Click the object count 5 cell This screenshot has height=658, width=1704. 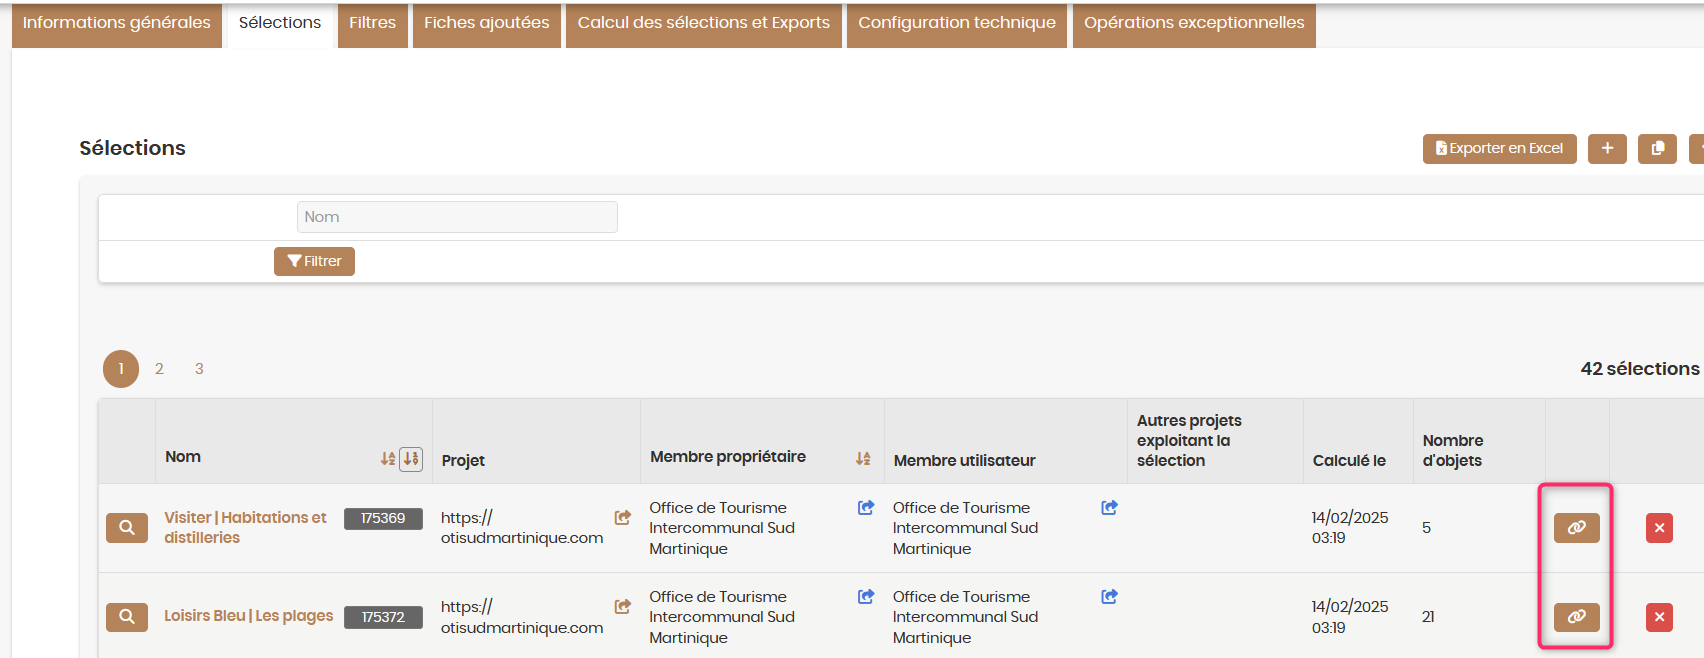1426,528
